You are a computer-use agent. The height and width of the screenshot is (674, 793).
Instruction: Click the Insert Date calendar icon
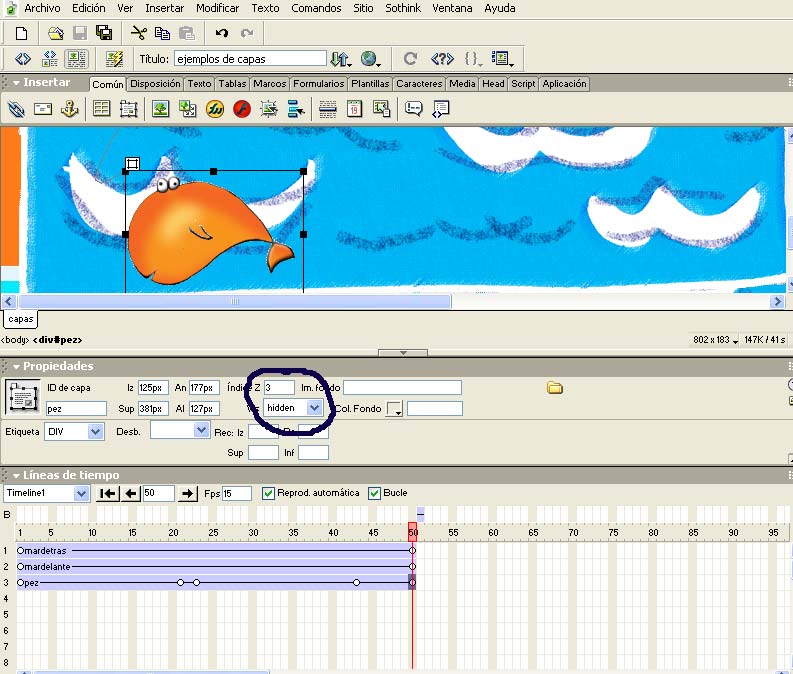pos(355,109)
